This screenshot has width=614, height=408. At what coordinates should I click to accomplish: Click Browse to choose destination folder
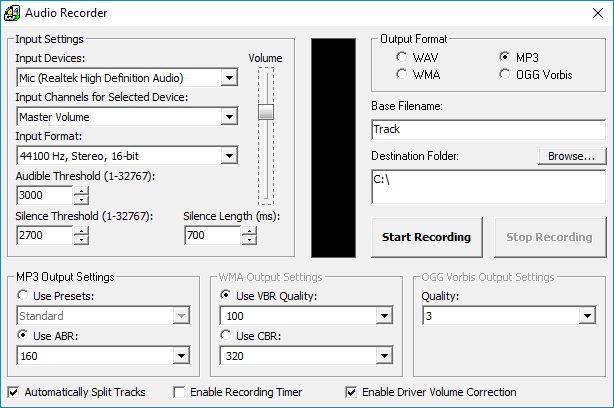pyautogui.click(x=572, y=156)
